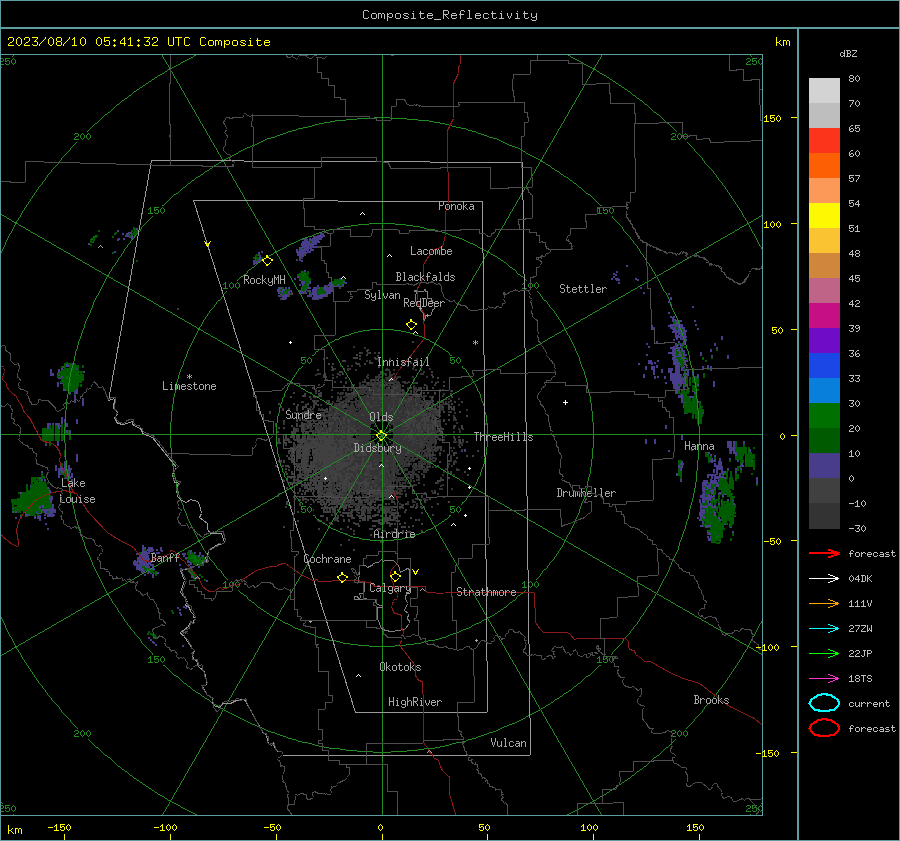Click the Cochrane town label

(327, 559)
